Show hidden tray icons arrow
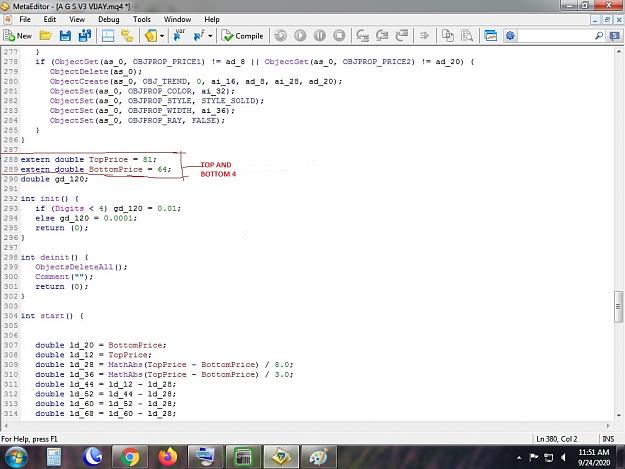625x469 pixels. click(519, 457)
